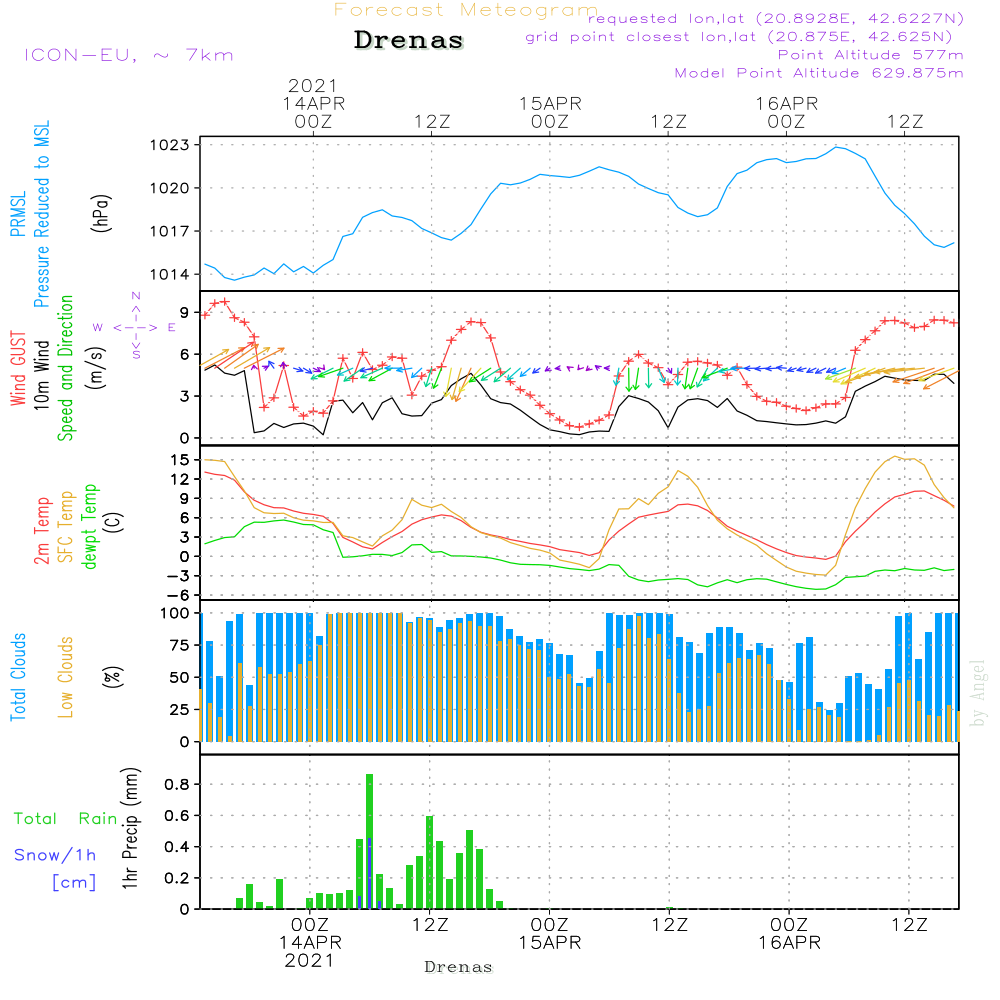Click the 'Drenas' footer caption
This screenshot has height=1000, width=1000.
point(459,967)
